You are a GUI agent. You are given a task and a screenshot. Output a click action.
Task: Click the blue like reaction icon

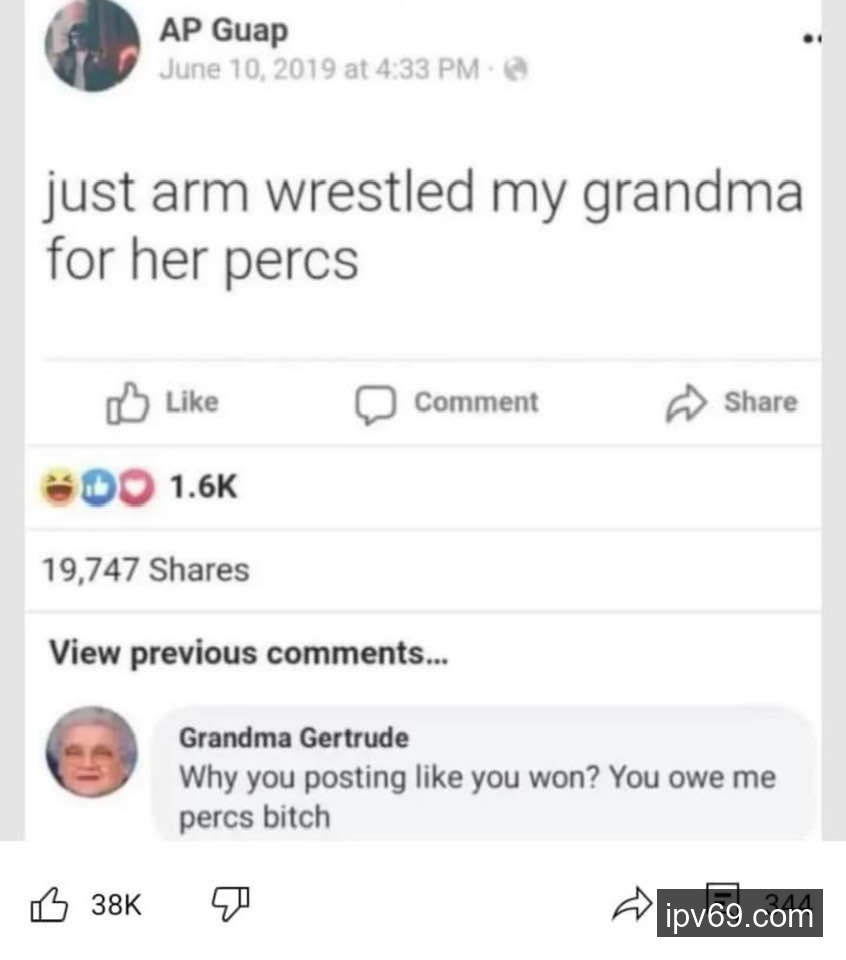98,487
